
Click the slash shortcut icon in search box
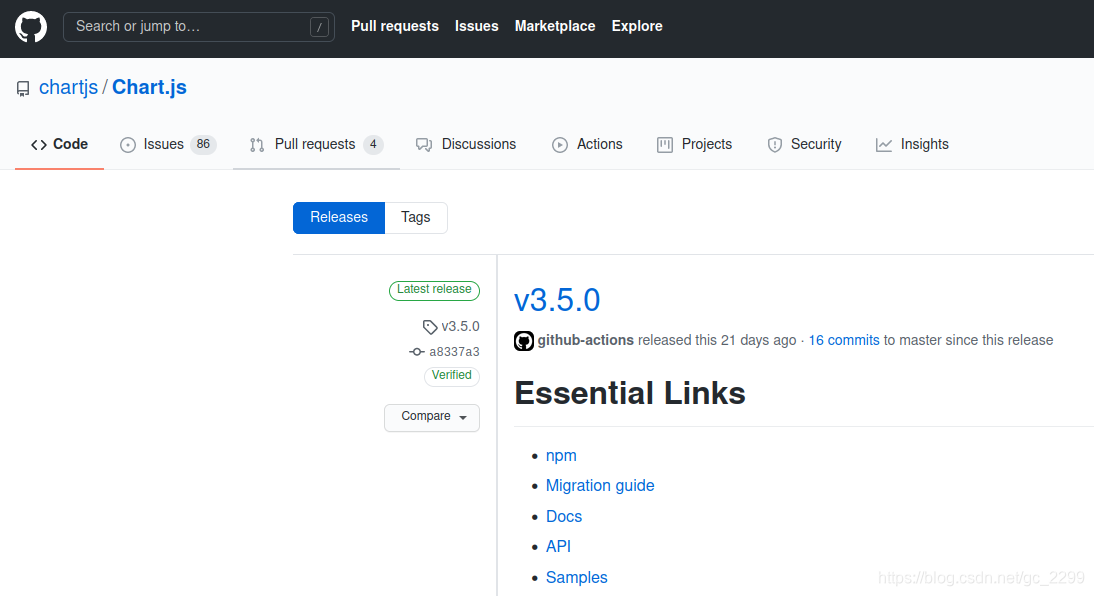(319, 27)
